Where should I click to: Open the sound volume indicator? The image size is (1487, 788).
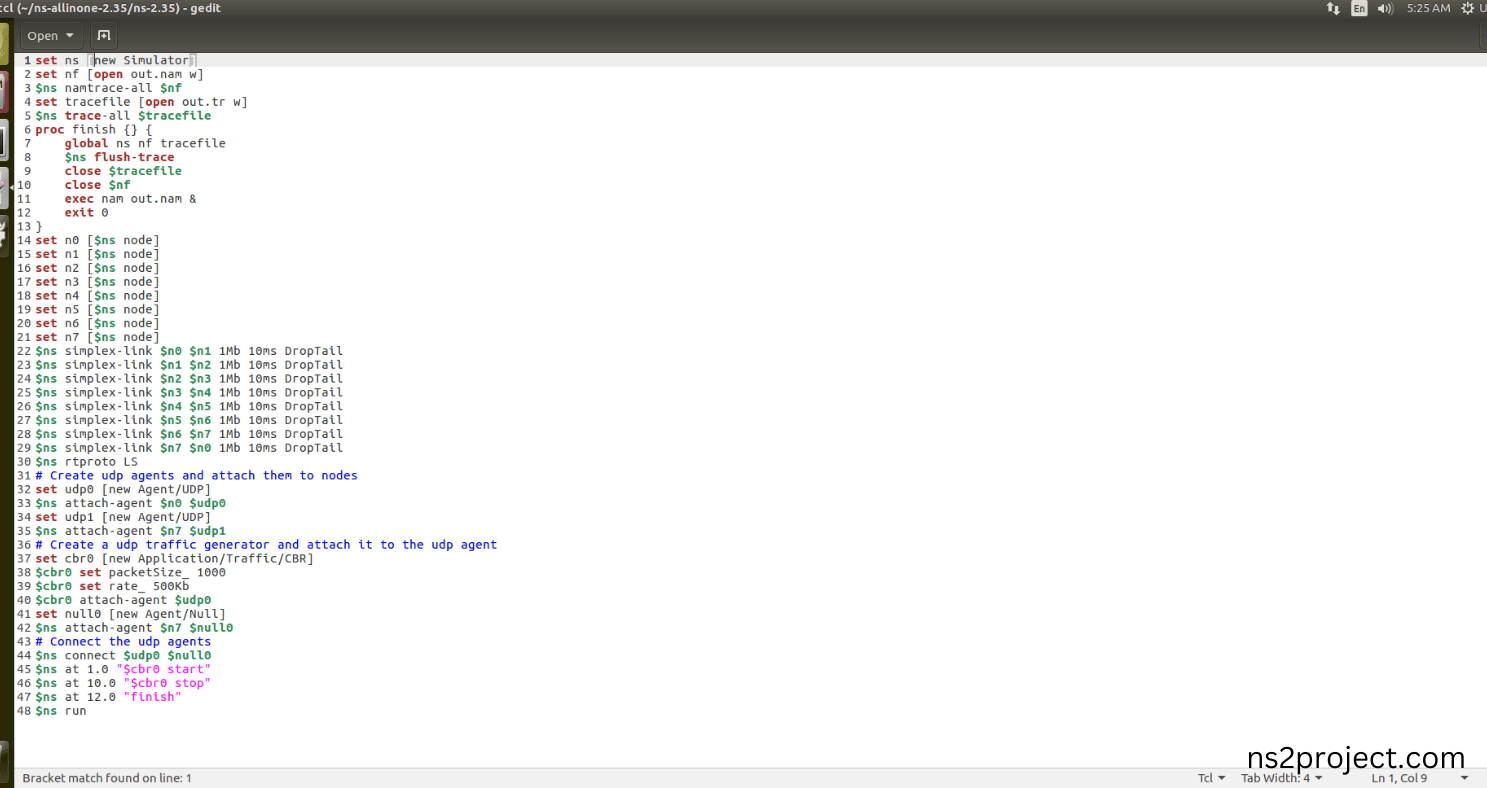click(x=1385, y=8)
